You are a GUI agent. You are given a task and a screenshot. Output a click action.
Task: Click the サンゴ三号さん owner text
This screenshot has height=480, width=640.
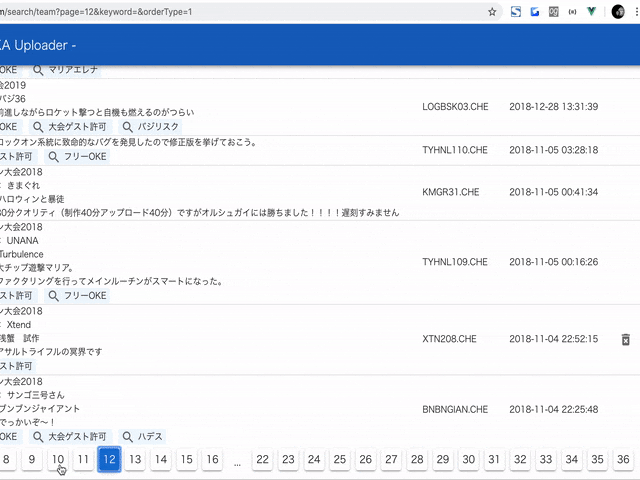click(36, 395)
